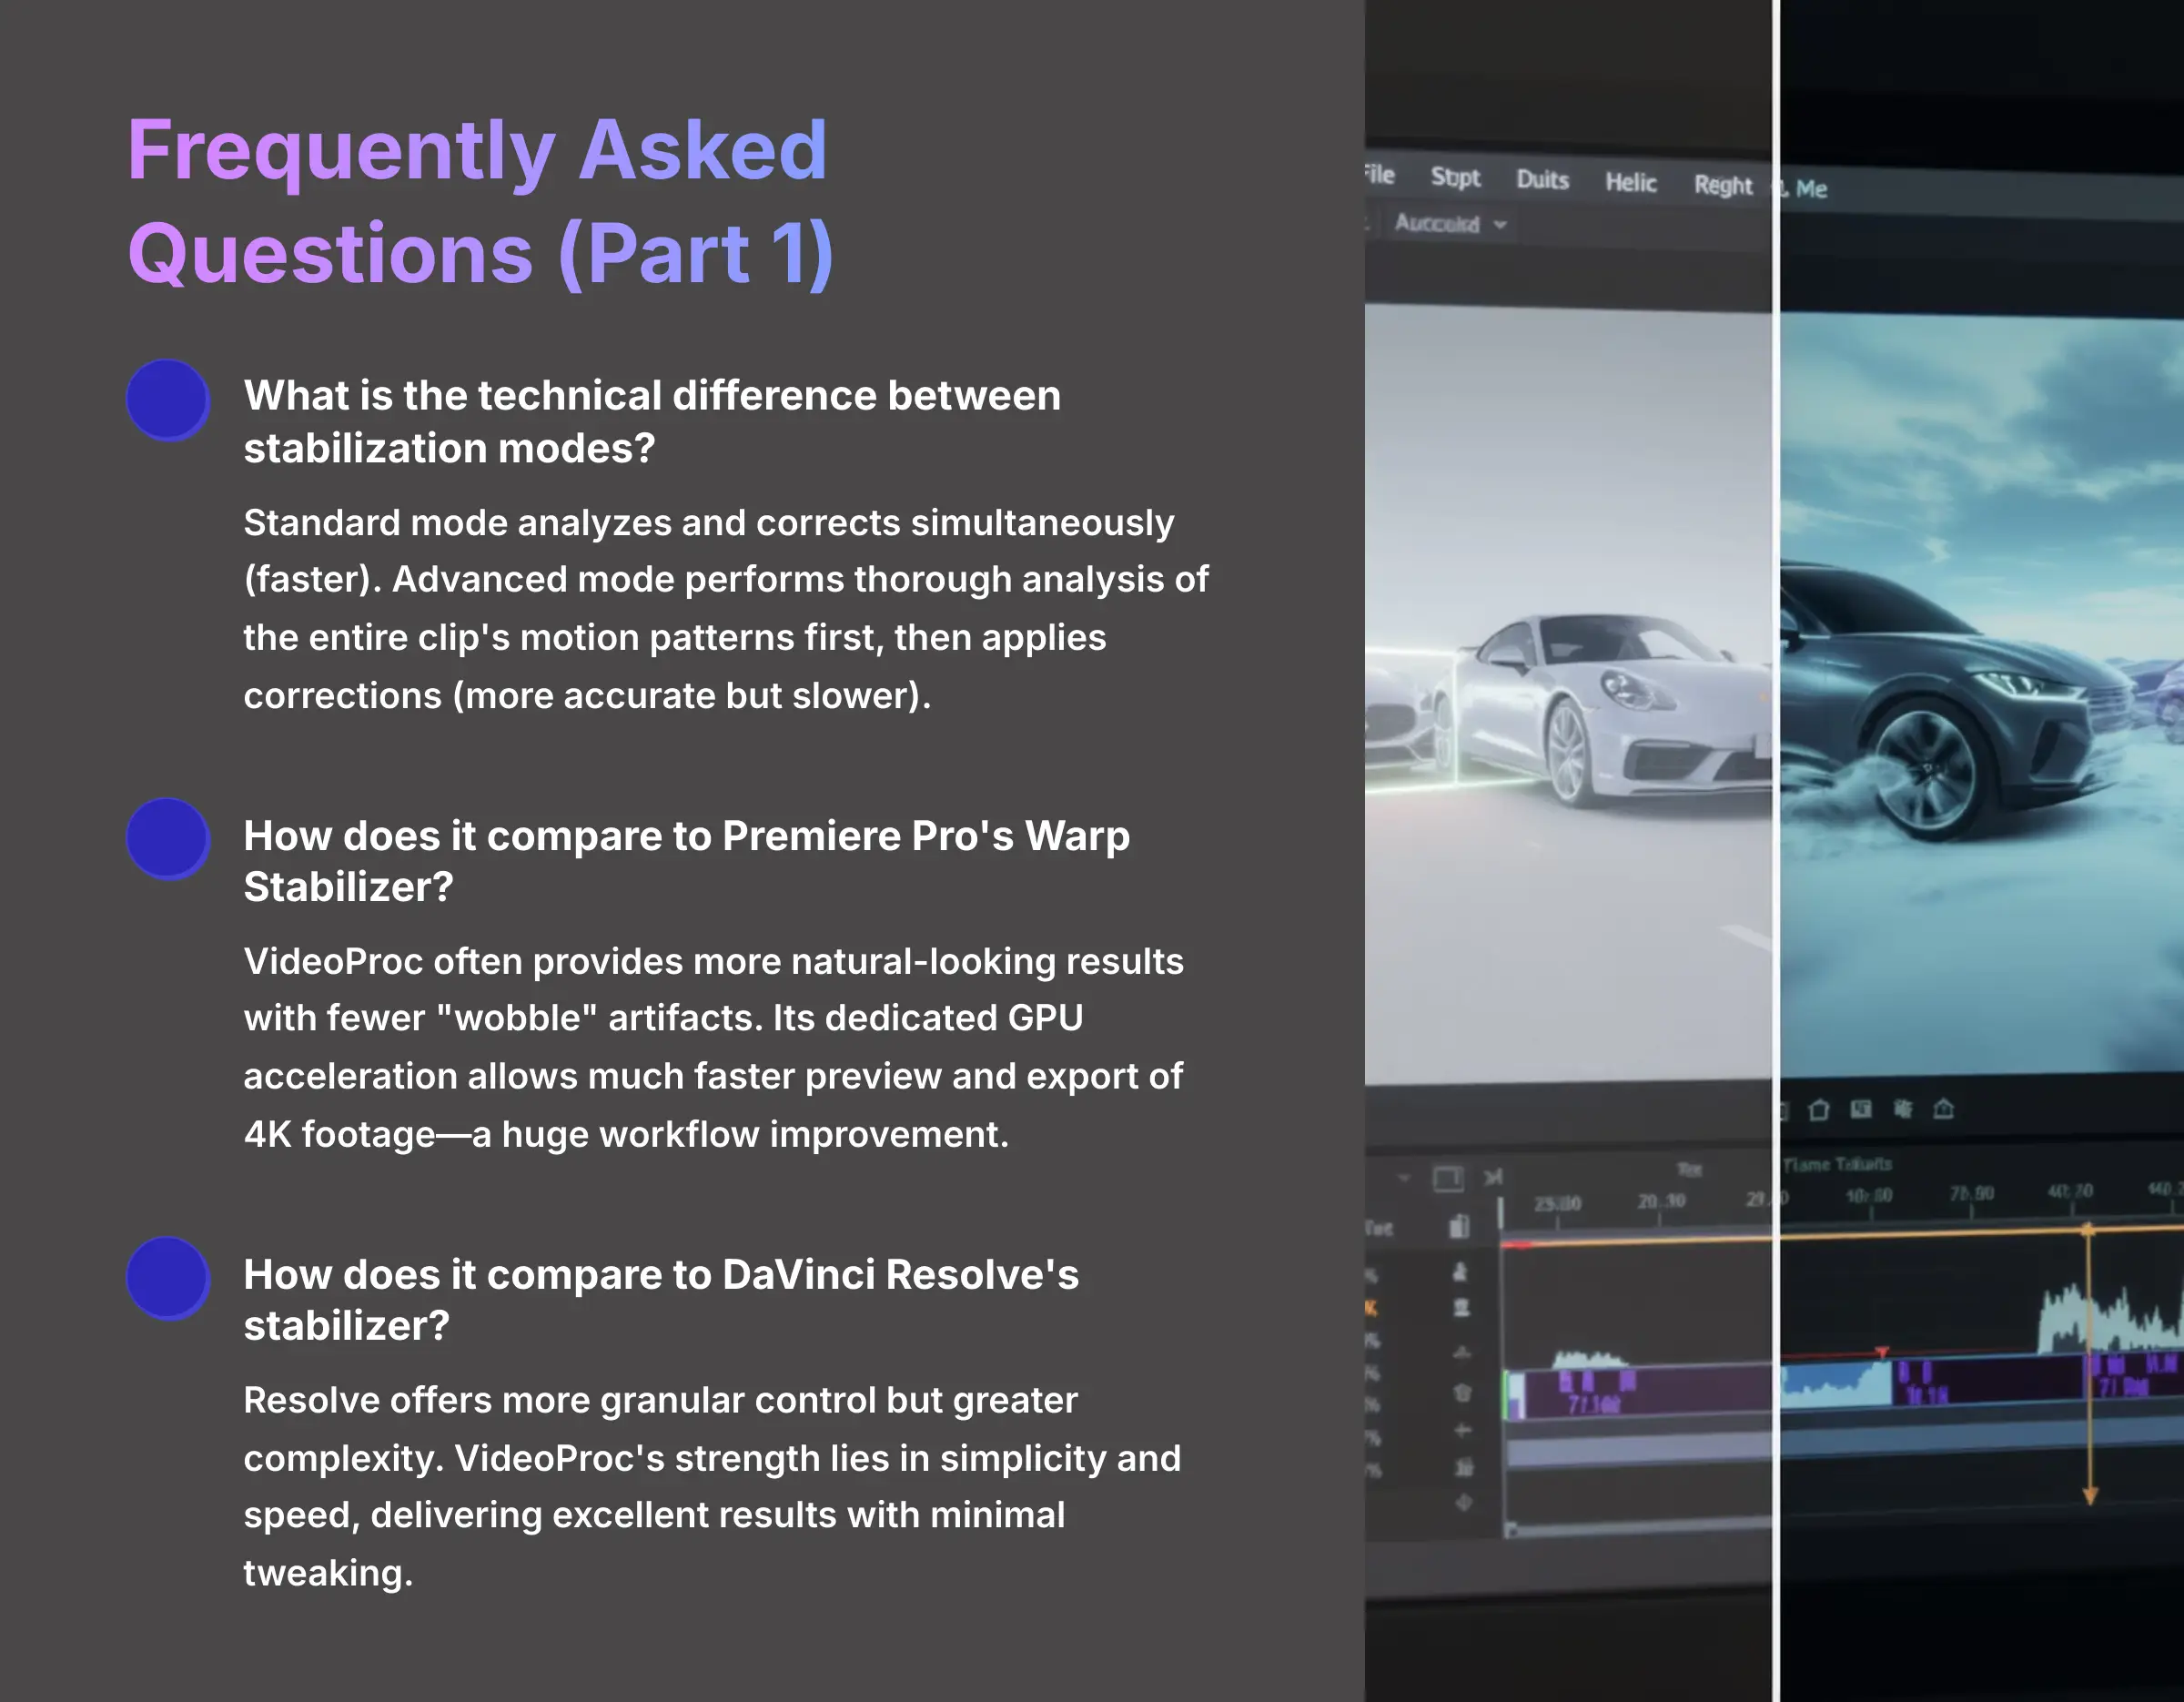Screen dimensions: 2184x1702
Task: Click the house icon right of the gear icon
Action: (x=1943, y=1108)
